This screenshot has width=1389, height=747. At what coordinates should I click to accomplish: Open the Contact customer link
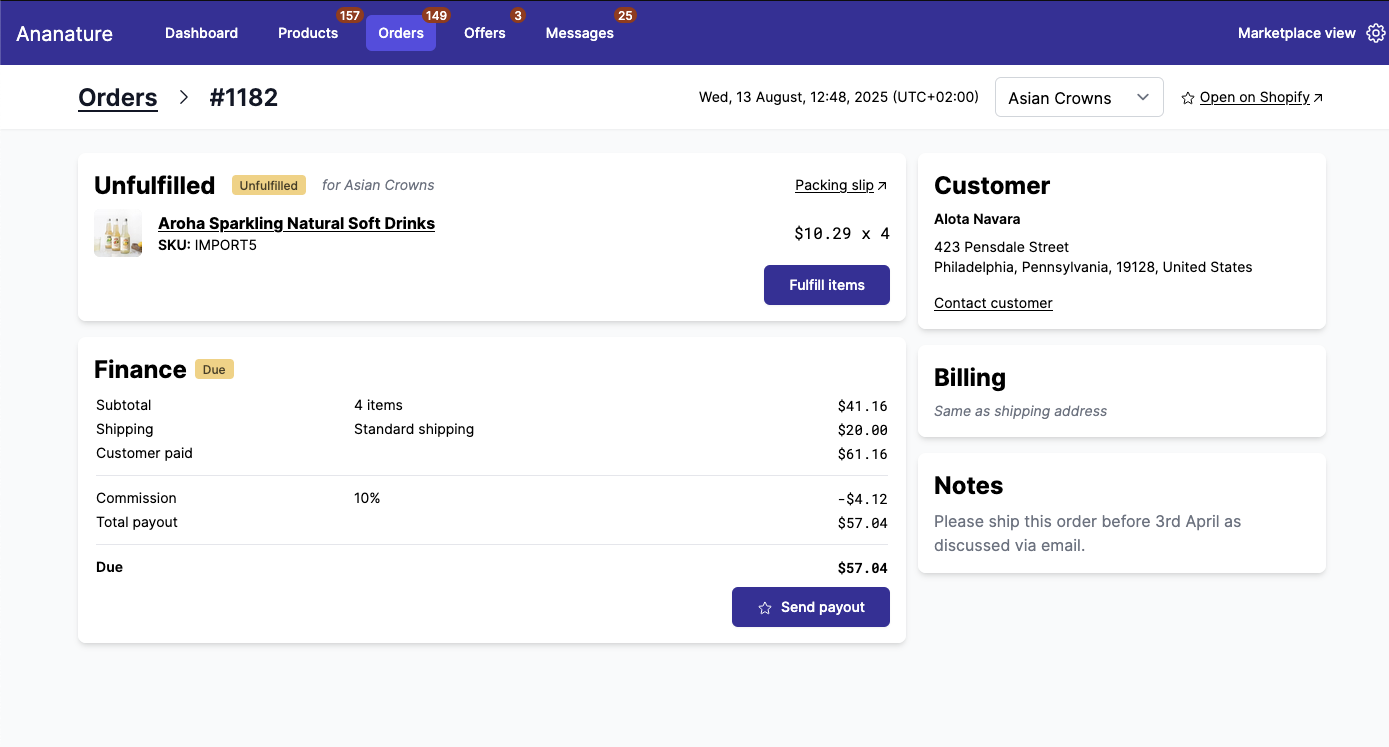(x=993, y=303)
